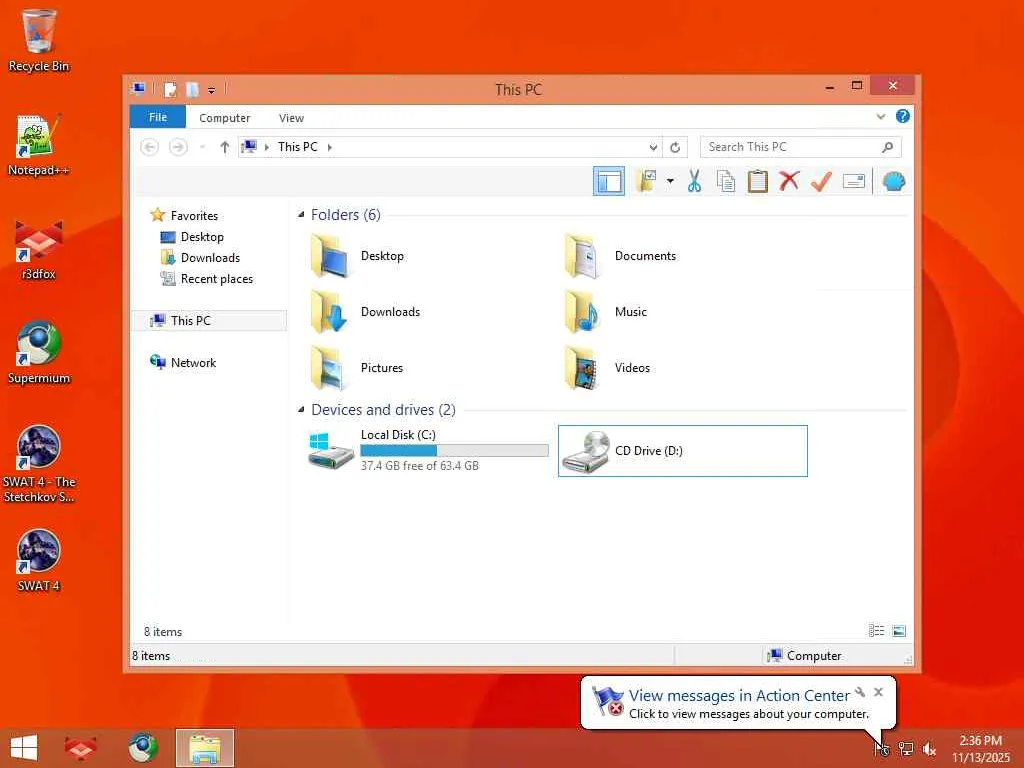Select the Notepad++ desktop shortcut
Viewport: 1024px width, 768px height.
38,146
